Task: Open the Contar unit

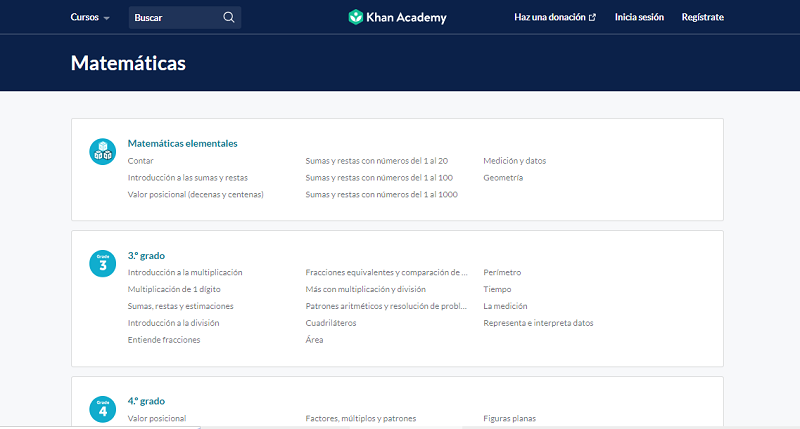Action: pyautogui.click(x=140, y=161)
